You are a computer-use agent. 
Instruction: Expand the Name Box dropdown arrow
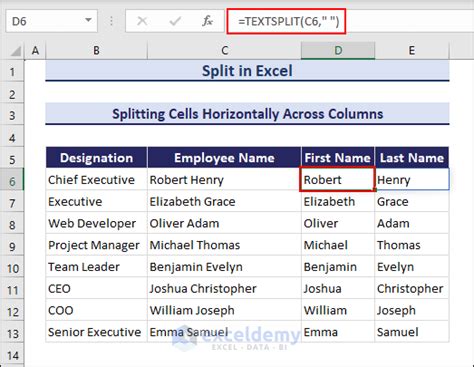(88, 21)
